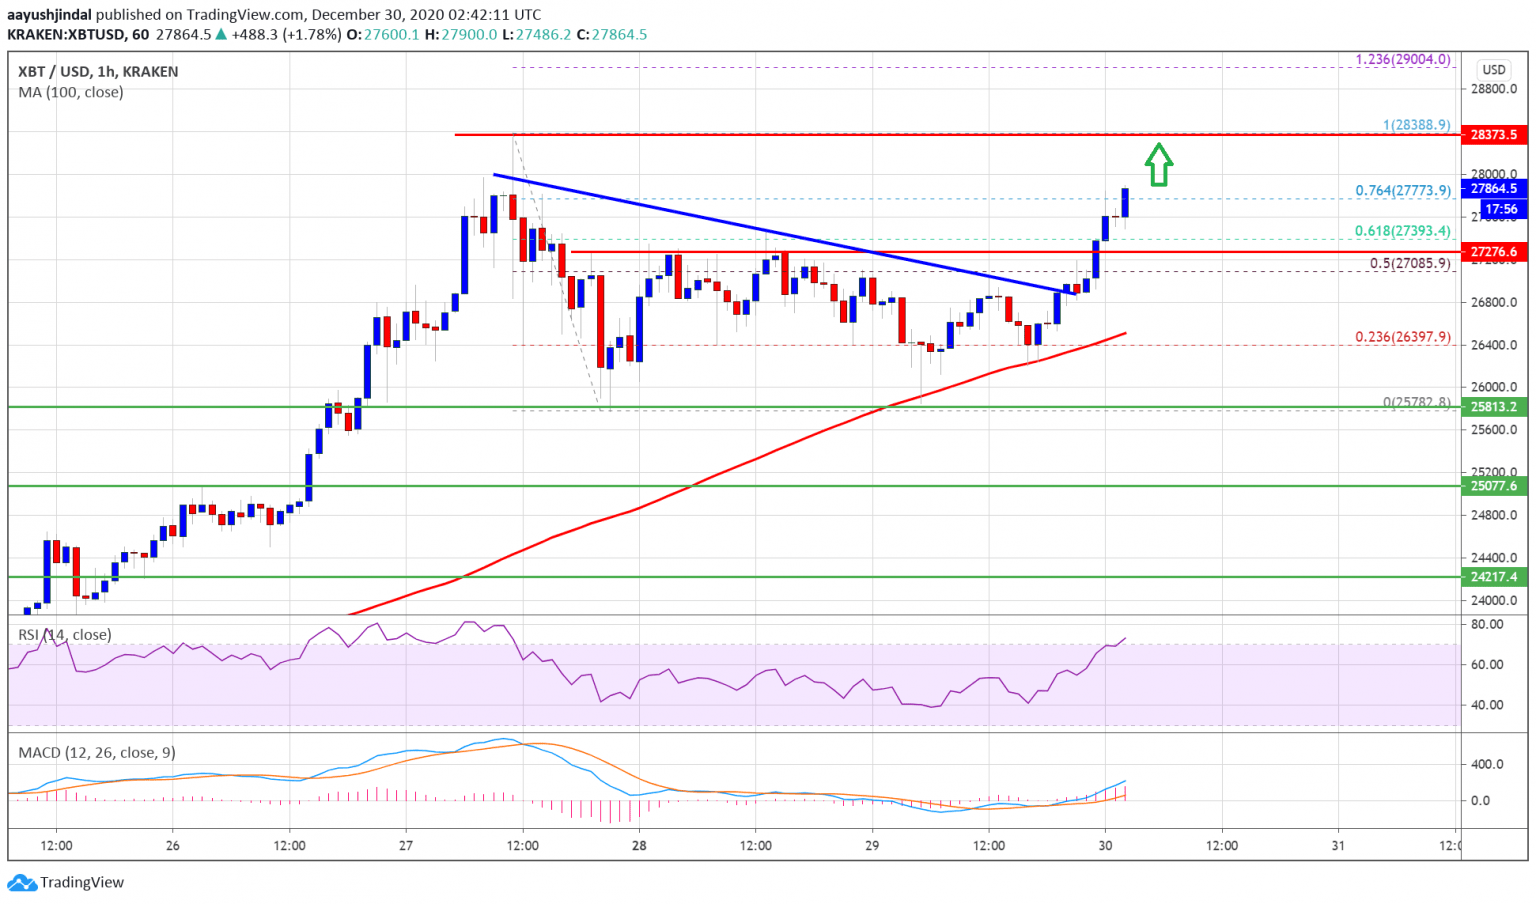This screenshot has height=904, width=1536.
Task: Click the RSI (14, close) indicator label
Action: coord(65,635)
